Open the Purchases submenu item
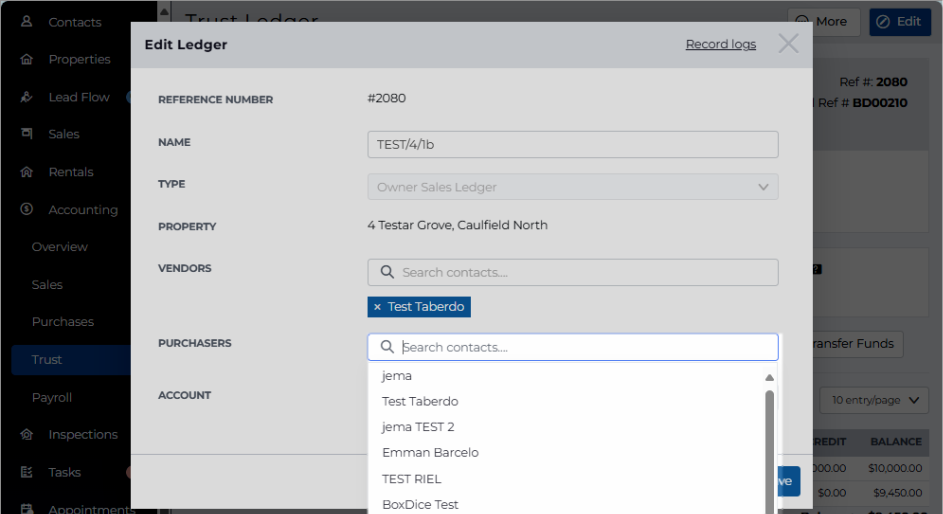 point(63,322)
